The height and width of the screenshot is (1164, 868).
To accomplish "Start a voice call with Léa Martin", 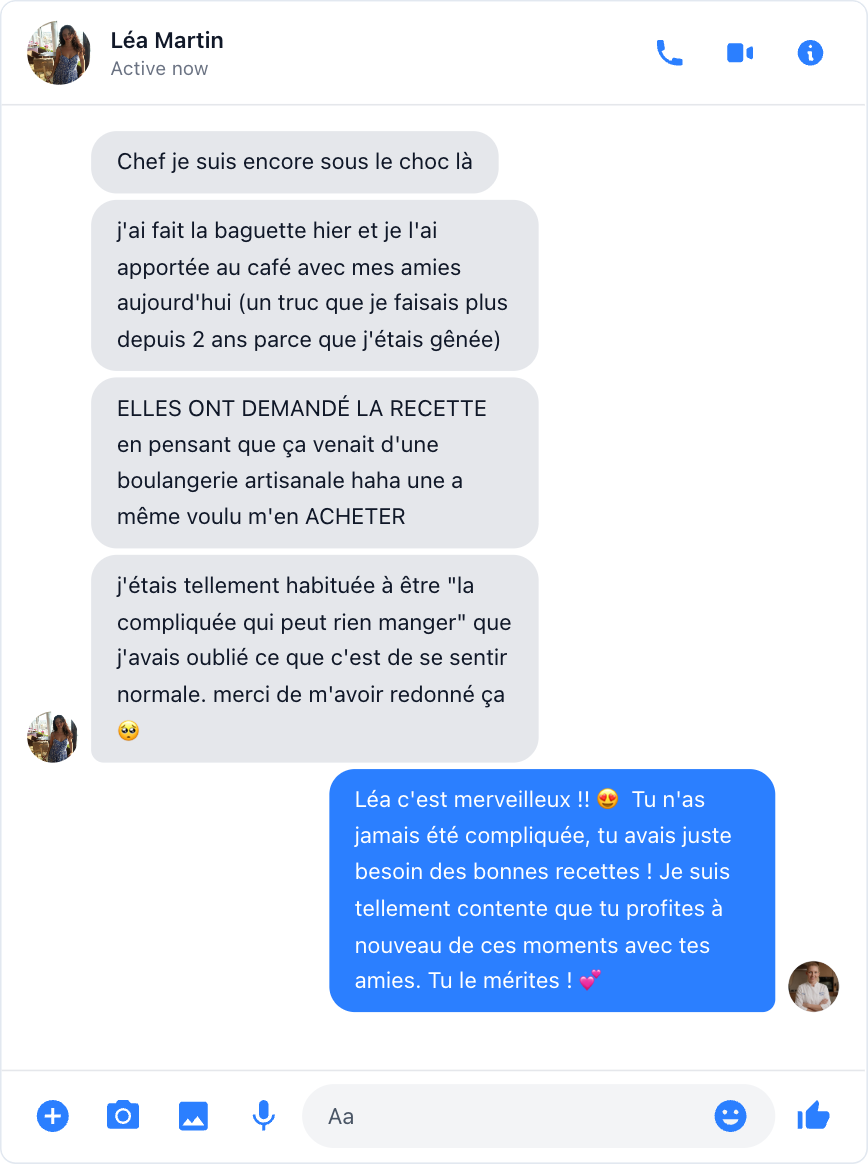I will (x=669, y=53).
